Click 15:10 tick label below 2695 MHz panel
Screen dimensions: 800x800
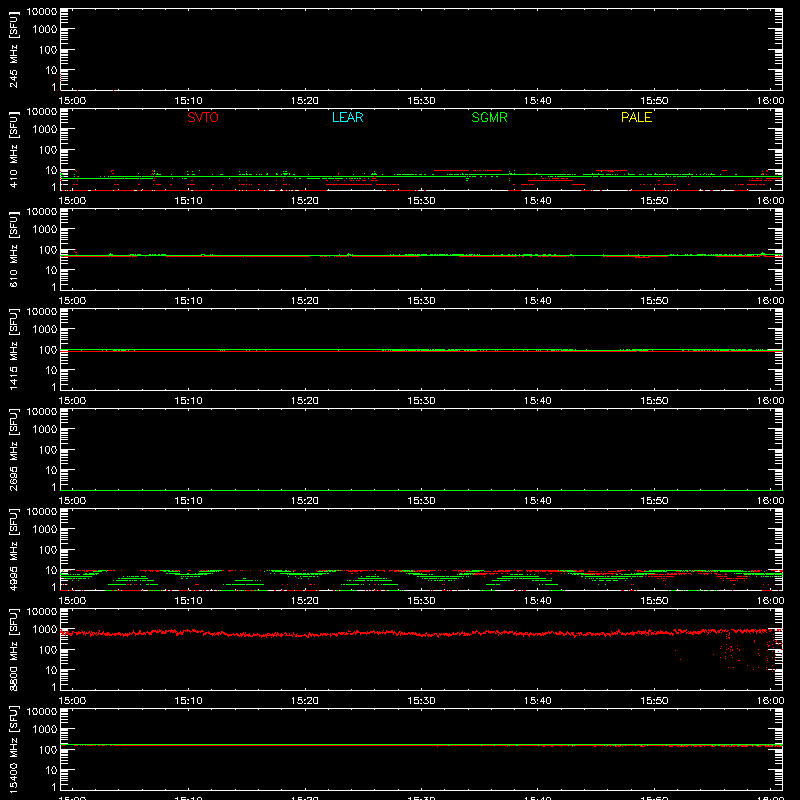188,501
